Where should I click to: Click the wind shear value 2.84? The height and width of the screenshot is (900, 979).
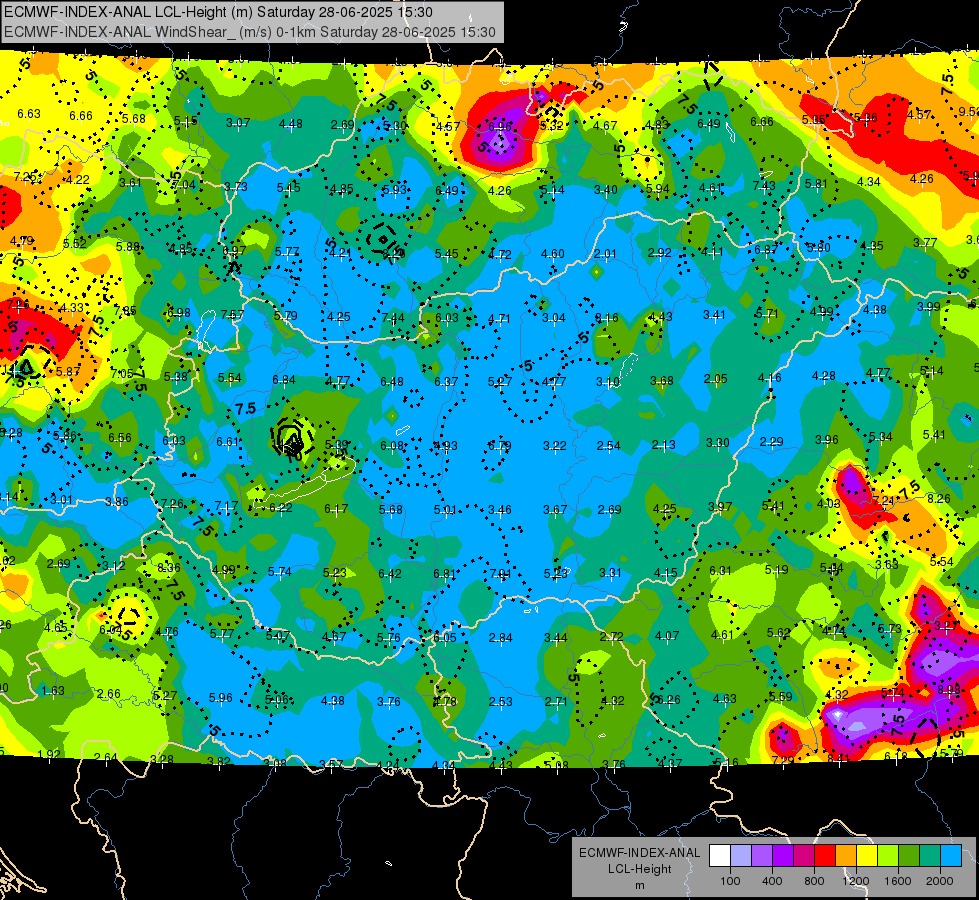click(x=501, y=638)
